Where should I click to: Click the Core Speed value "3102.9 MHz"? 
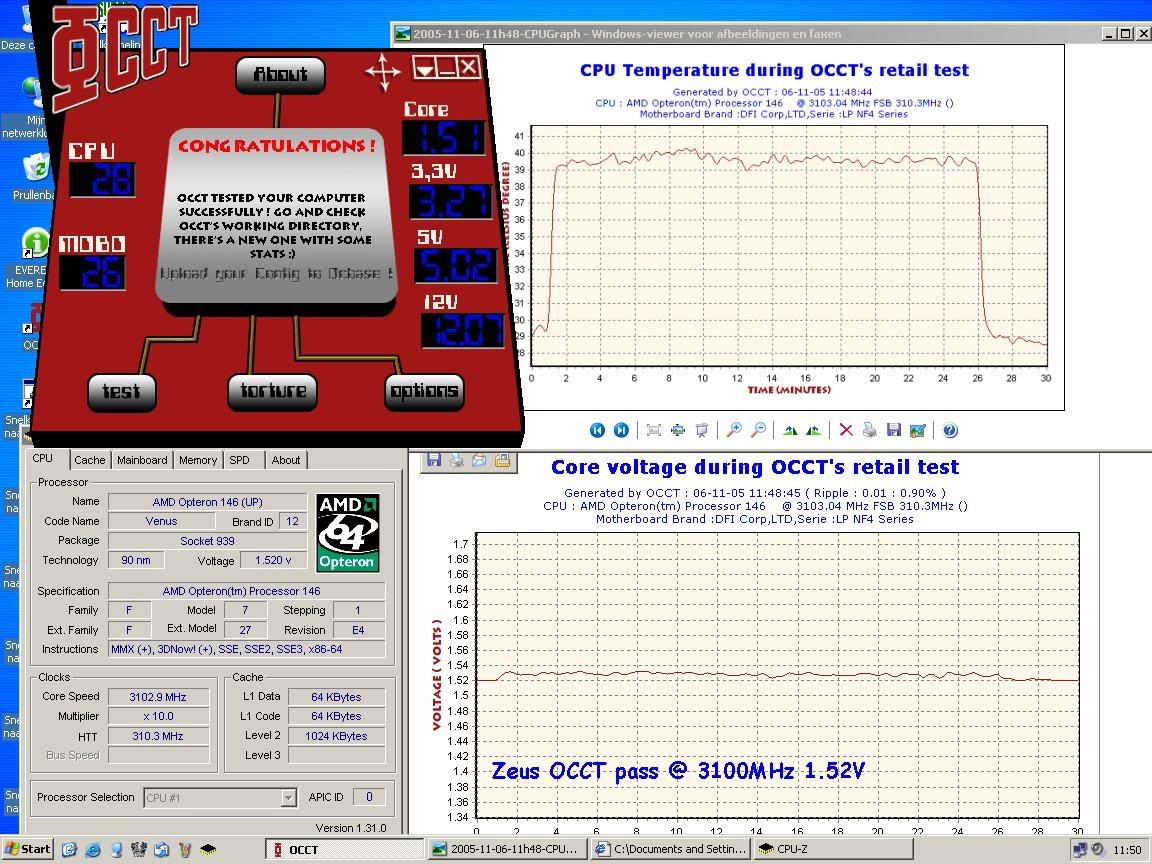[x=158, y=696]
